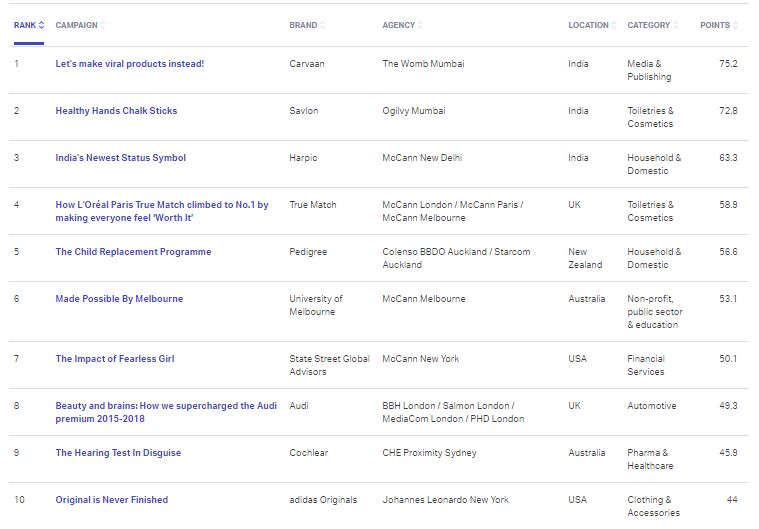Open Healthy Hands Chalk Sticks campaign

point(116,110)
